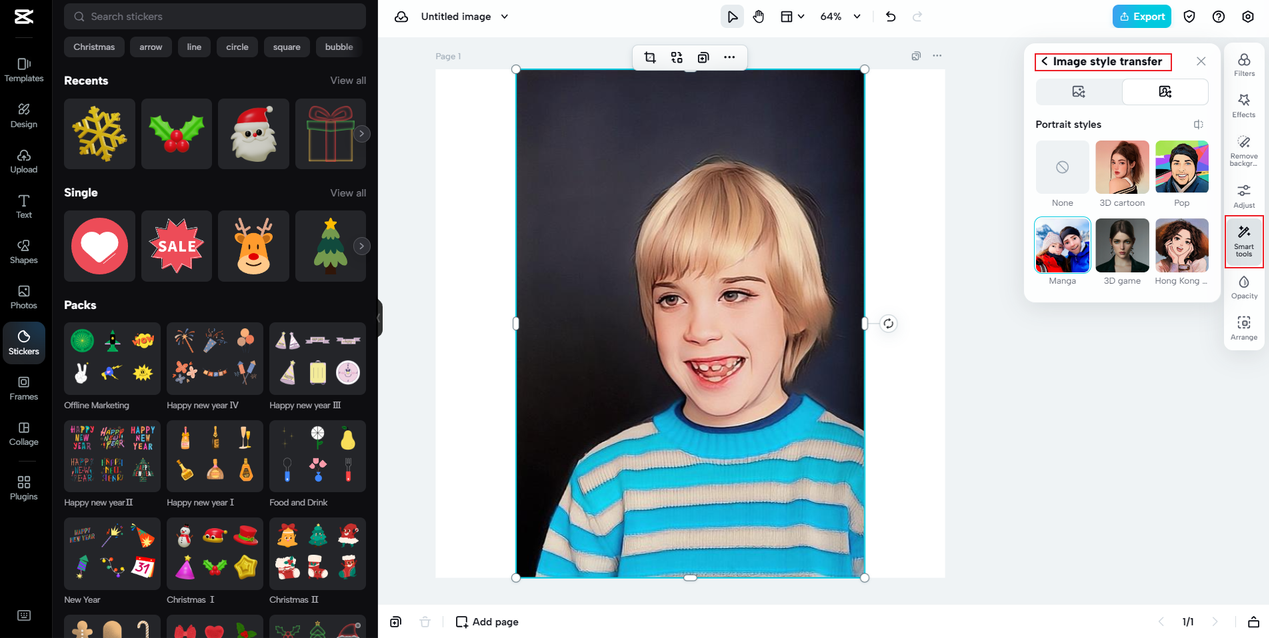This screenshot has height=638, width=1269.
Task: Open the Shapes sidebar panel
Action: [x=24, y=251]
